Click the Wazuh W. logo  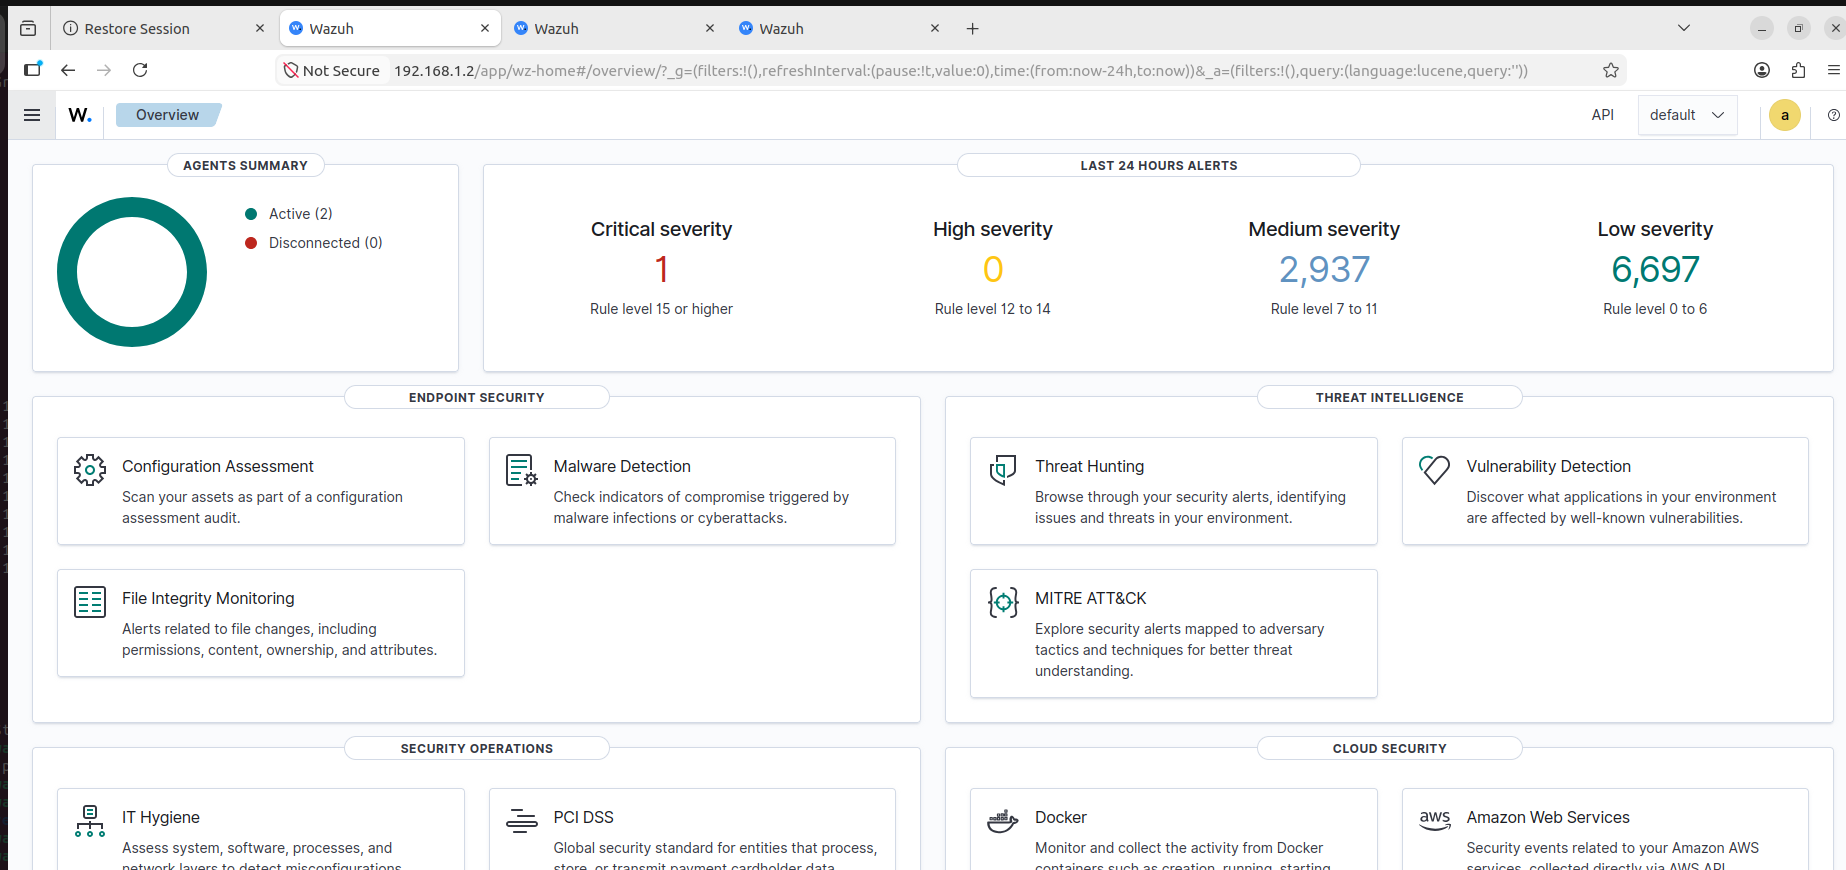point(80,115)
